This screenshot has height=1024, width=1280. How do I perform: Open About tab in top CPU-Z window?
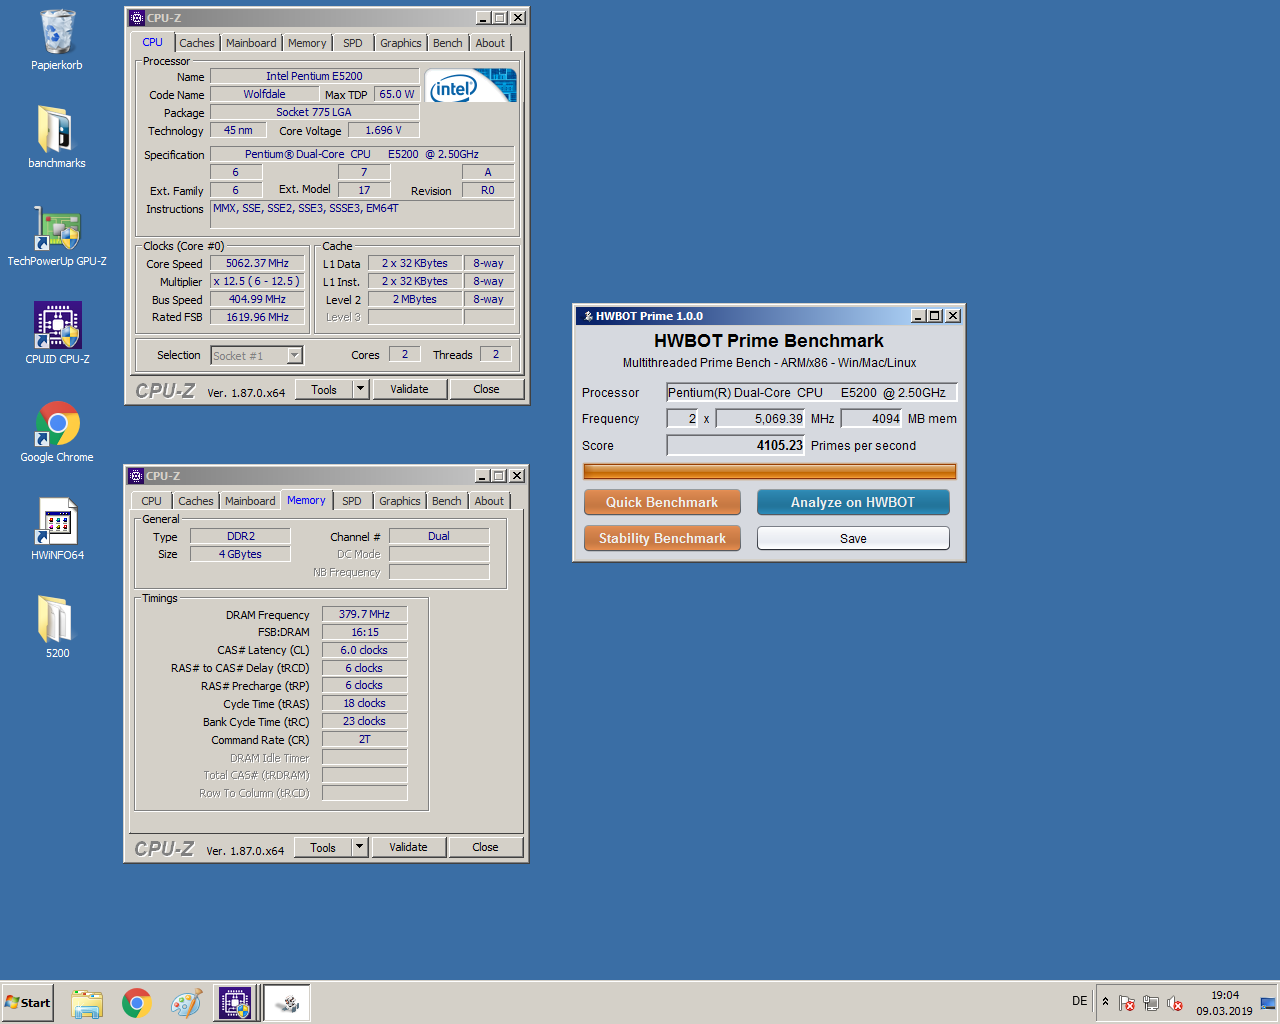pyautogui.click(x=490, y=43)
